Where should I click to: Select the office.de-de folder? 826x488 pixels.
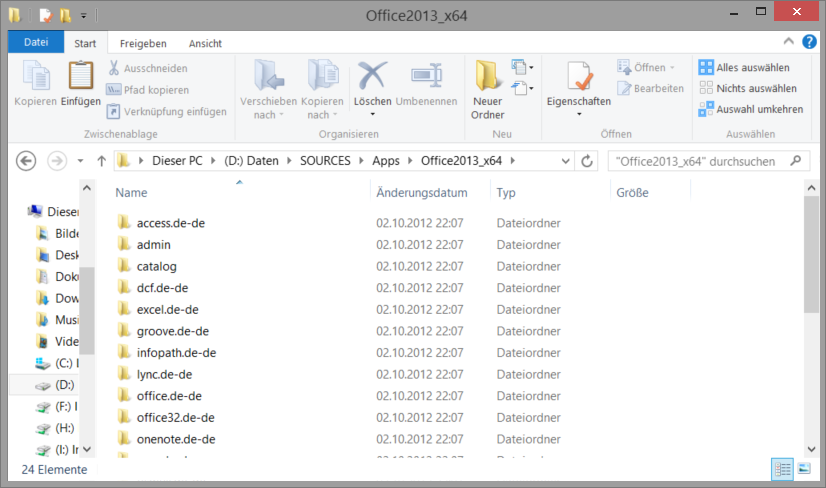click(169, 396)
